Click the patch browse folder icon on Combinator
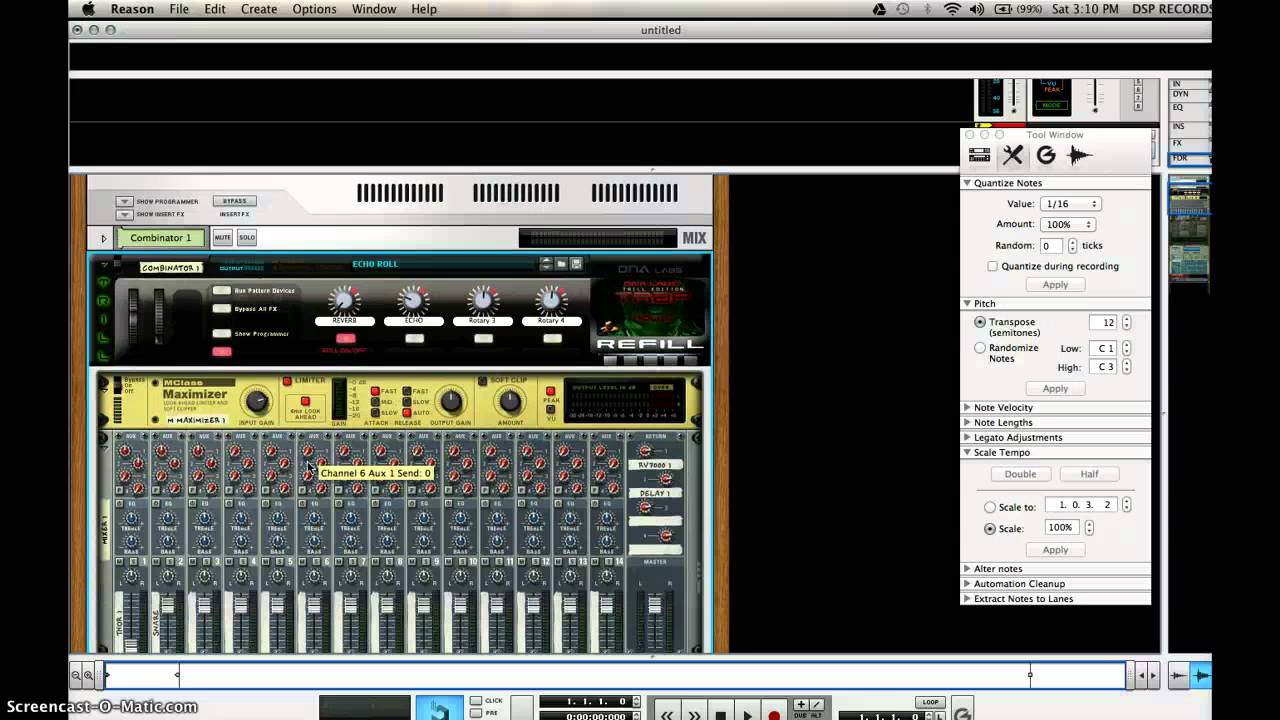Viewport: 1280px width, 720px height. [562, 264]
